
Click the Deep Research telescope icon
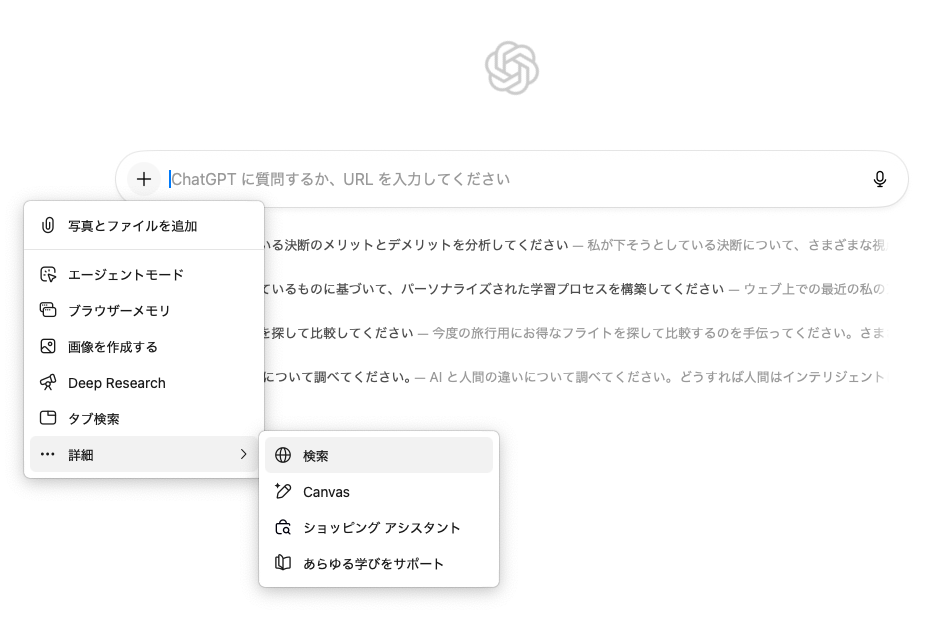48,383
